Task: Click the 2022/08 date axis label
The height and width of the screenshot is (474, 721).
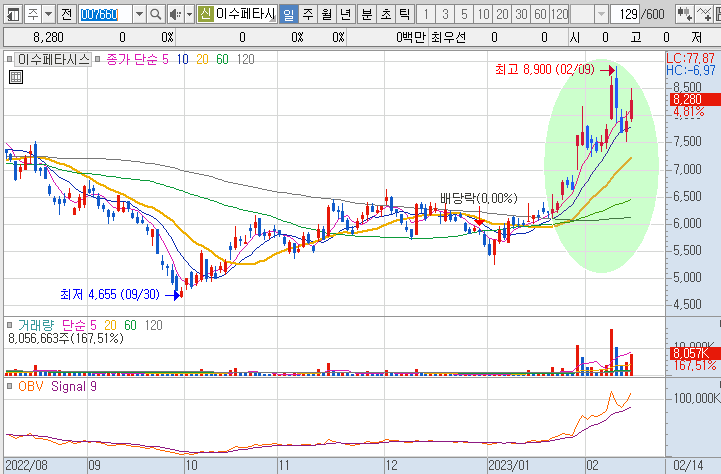Action: 26,465
